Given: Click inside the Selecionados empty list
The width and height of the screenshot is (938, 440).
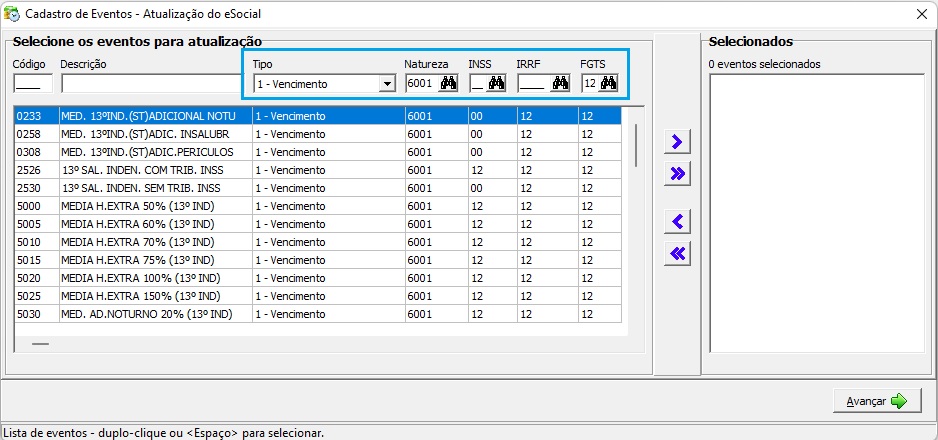Looking at the screenshot, I should pos(817,213).
